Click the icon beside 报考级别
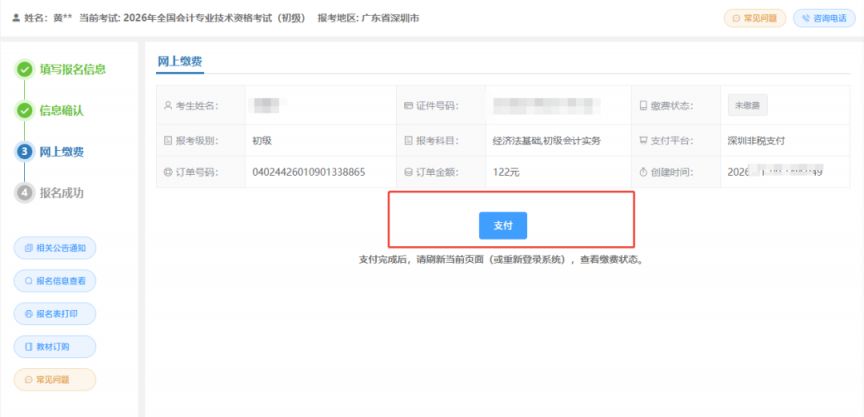This screenshot has width=864, height=417. coord(169,141)
